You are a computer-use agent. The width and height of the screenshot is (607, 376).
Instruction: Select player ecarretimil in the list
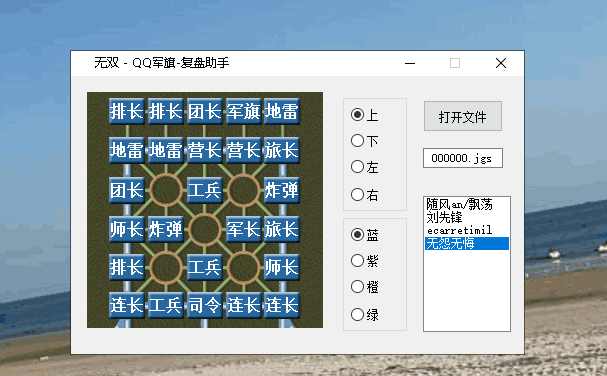point(467,230)
